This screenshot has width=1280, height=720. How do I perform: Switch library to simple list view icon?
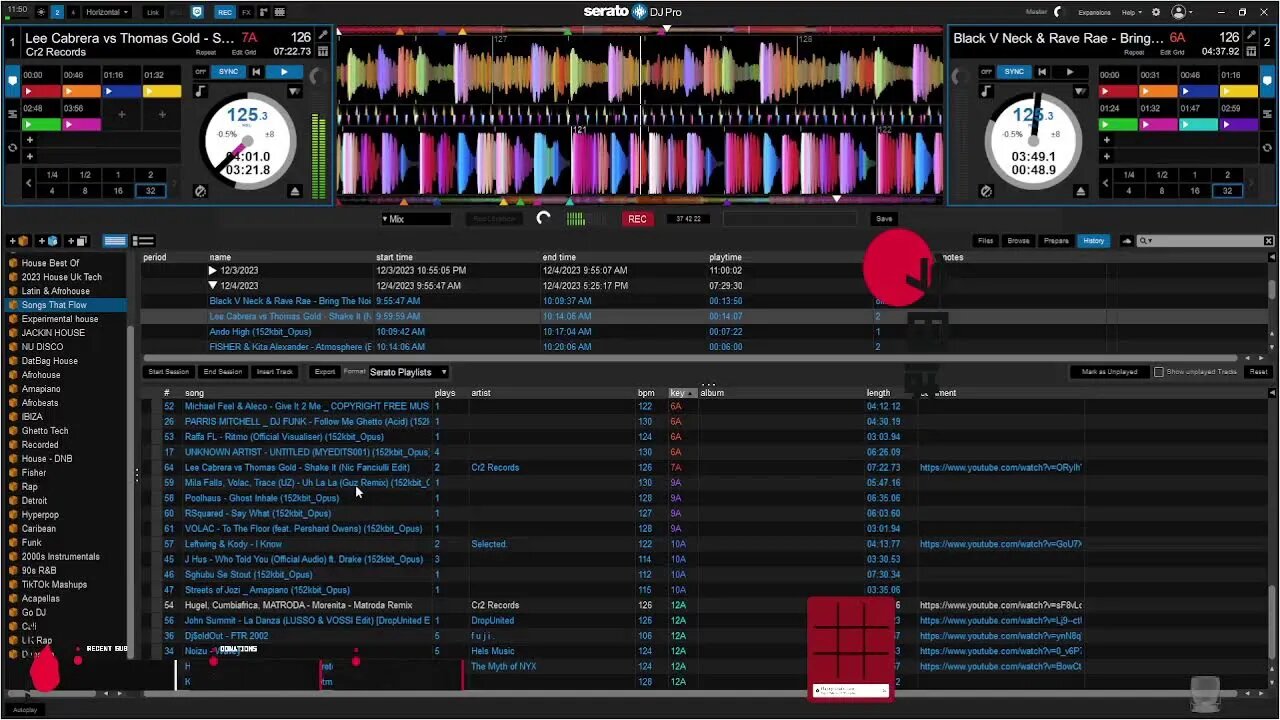pyautogui.click(x=115, y=241)
